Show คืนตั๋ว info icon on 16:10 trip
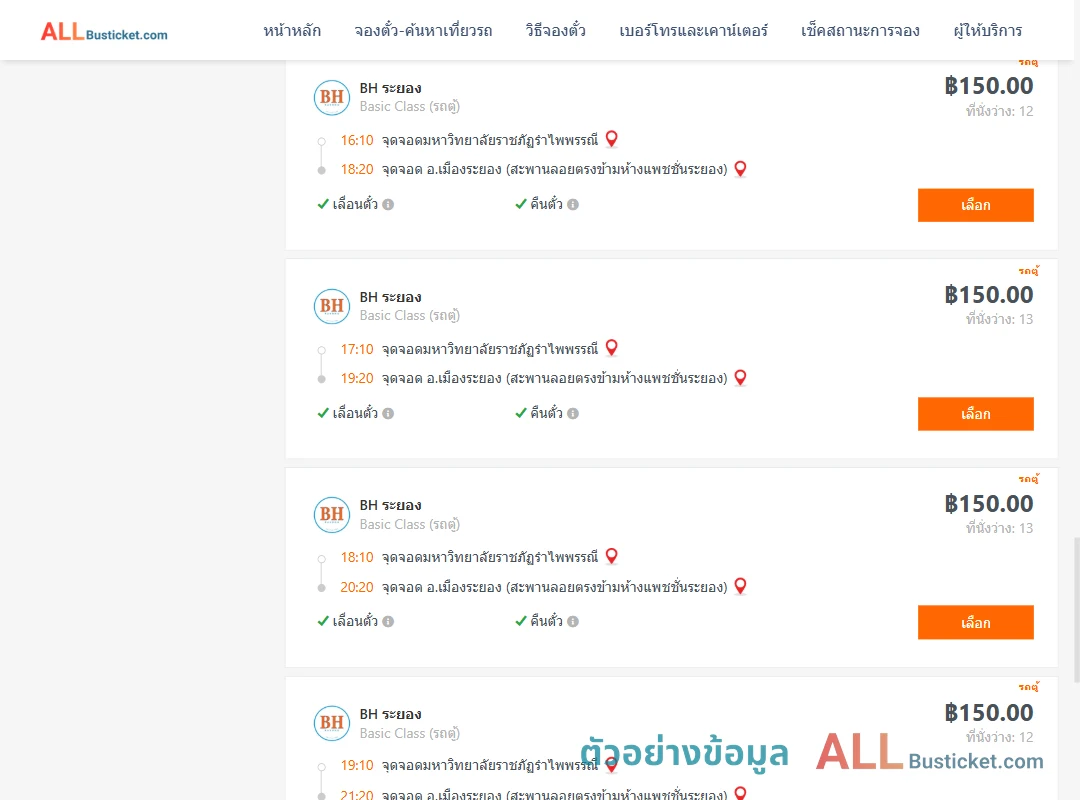This screenshot has height=800, width=1080. pyautogui.click(x=572, y=205)
